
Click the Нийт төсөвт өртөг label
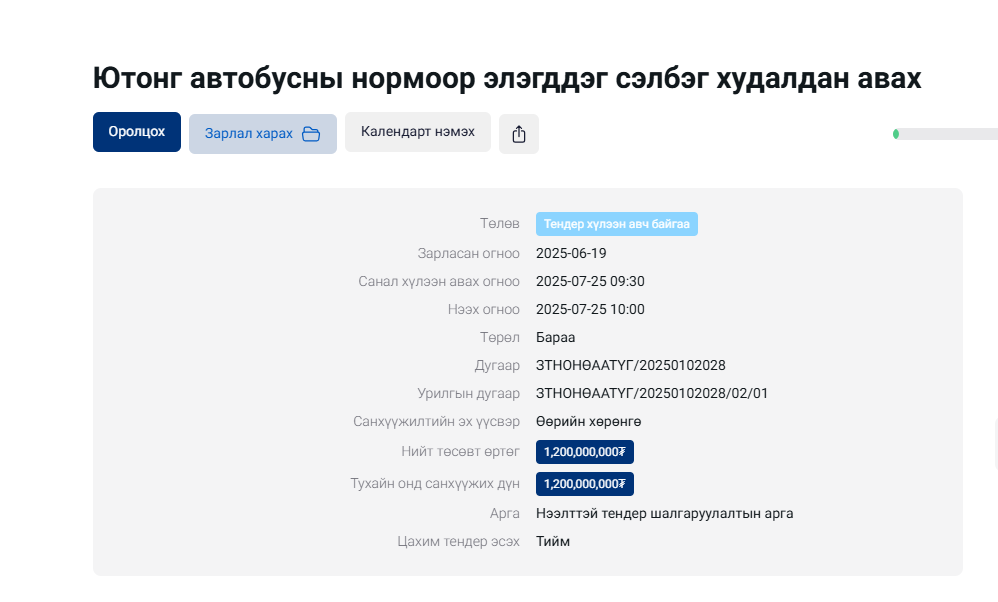click(460, 451)
